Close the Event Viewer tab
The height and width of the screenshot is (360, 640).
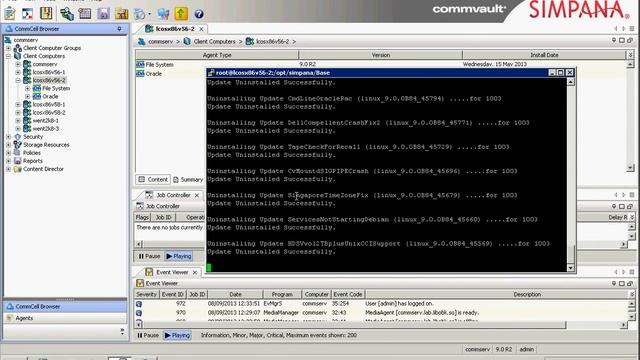coord(195,272)
